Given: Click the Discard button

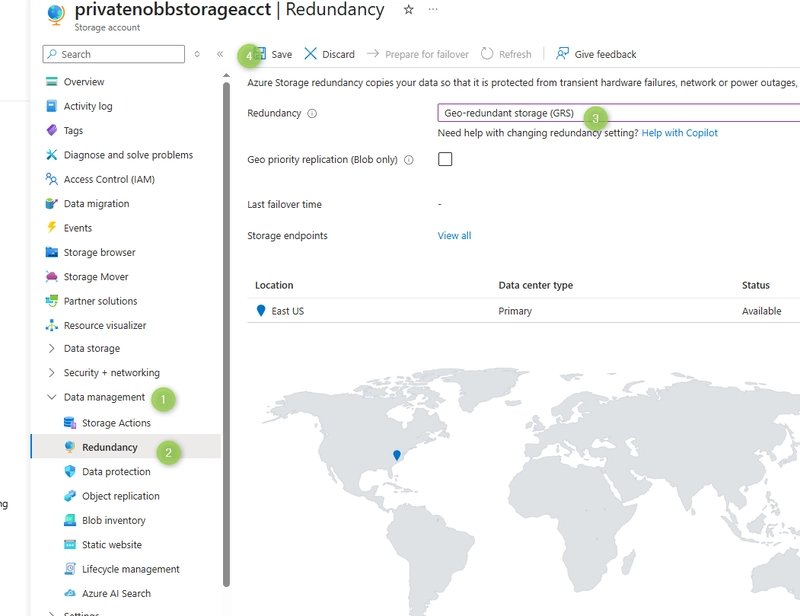Looking at the screenshot, I should click(x=330, y=54).
